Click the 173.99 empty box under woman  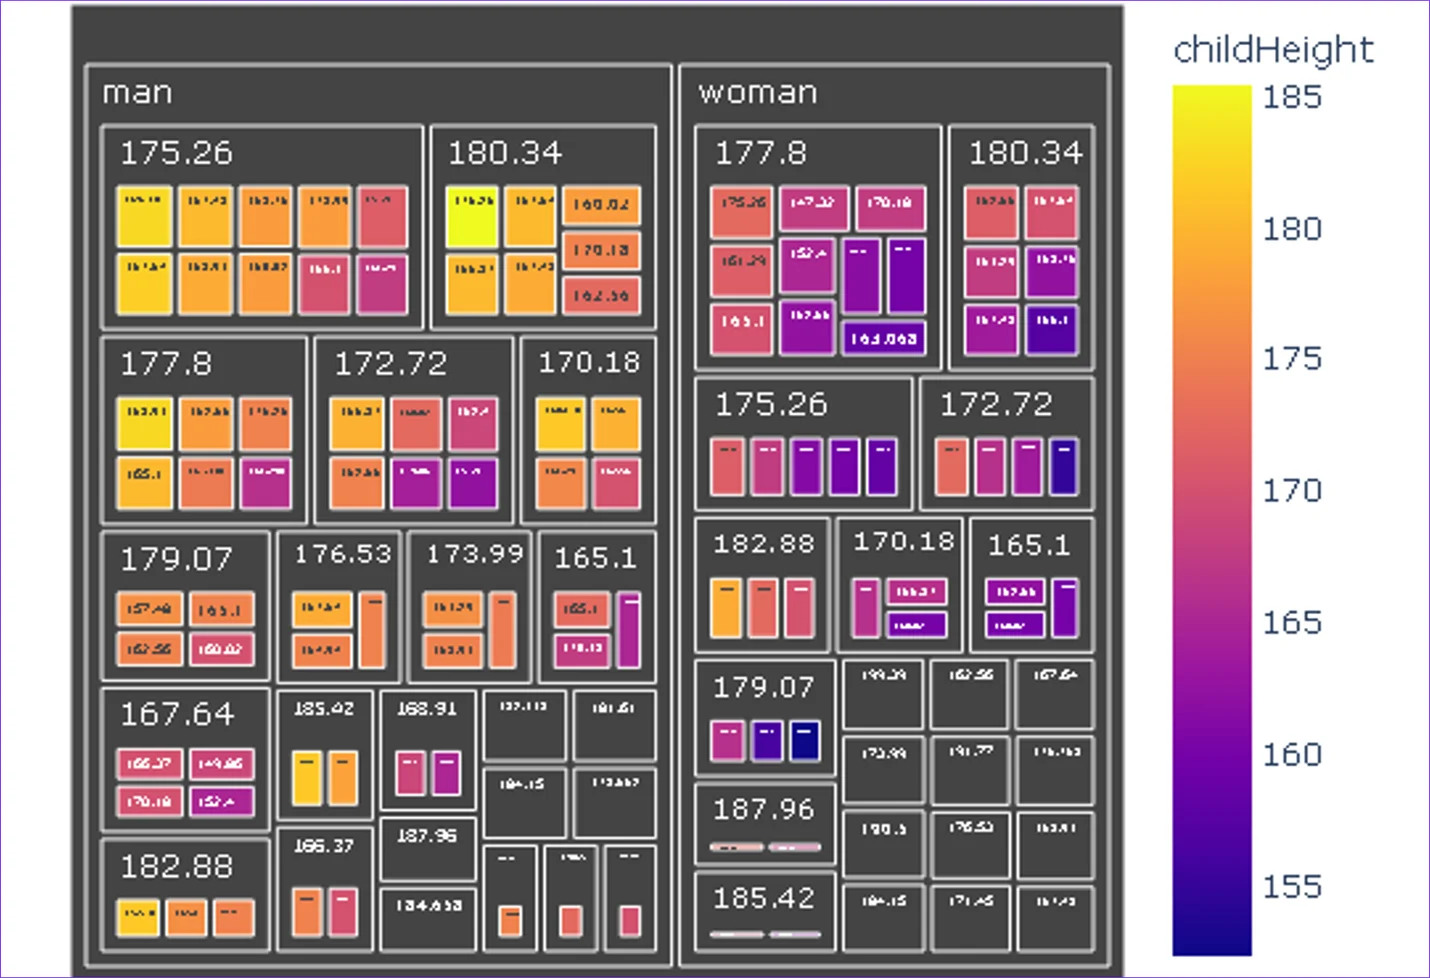[x=882, y=770]
